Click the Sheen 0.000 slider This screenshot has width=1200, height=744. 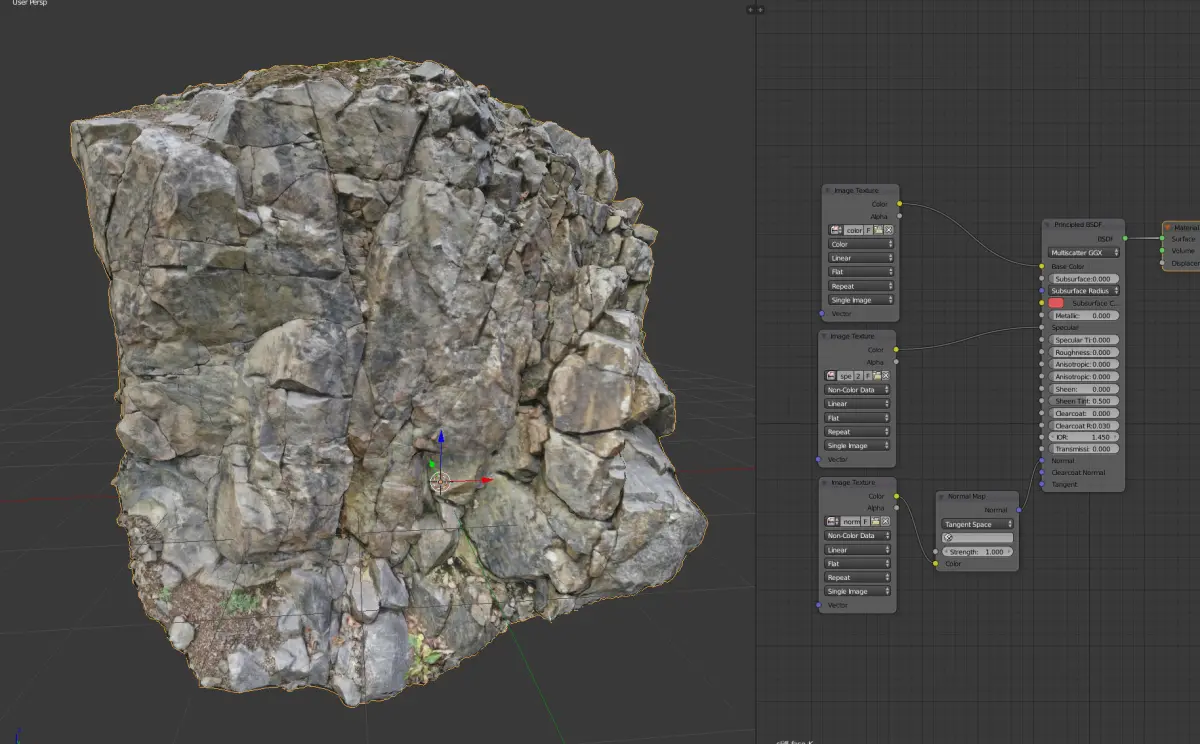(x=1084, y=389)
